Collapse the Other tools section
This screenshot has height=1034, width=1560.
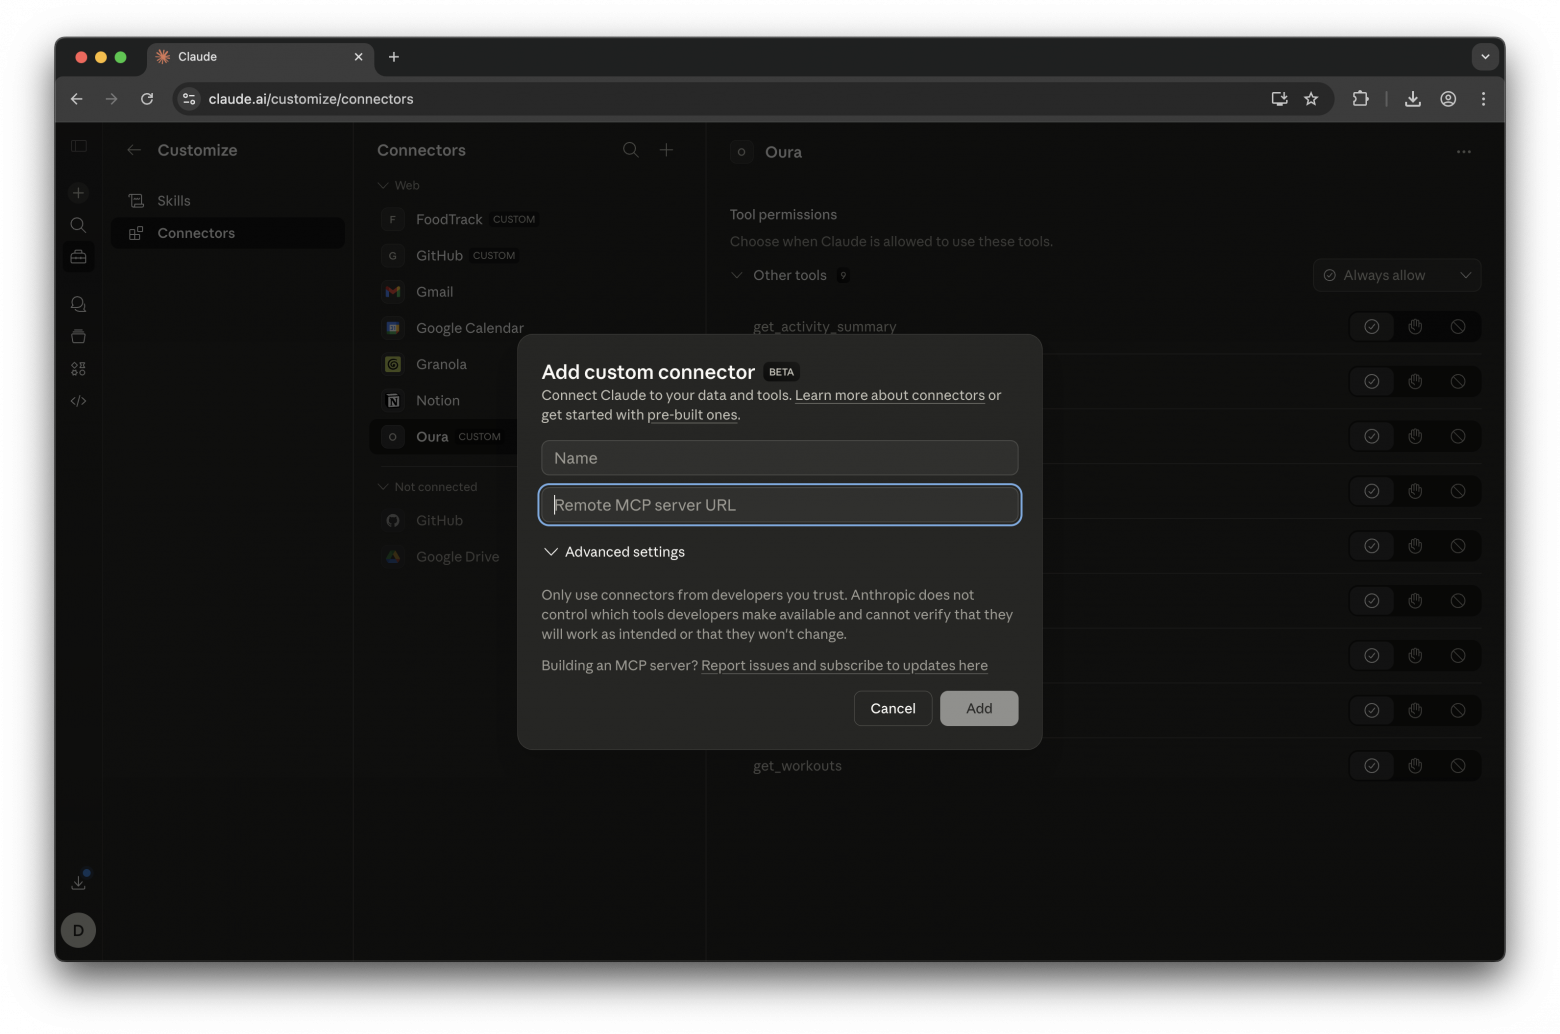pyautogui.click(x=737, y=275)
